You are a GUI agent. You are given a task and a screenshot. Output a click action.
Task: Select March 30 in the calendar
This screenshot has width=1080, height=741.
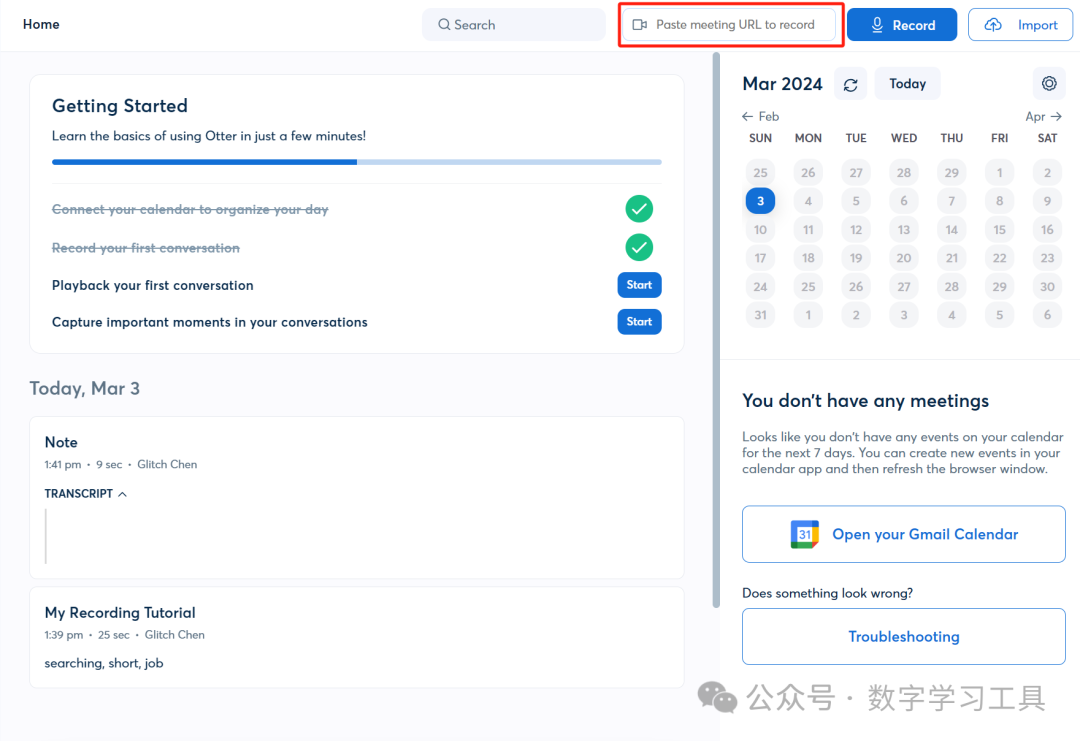coord(1047,286)
